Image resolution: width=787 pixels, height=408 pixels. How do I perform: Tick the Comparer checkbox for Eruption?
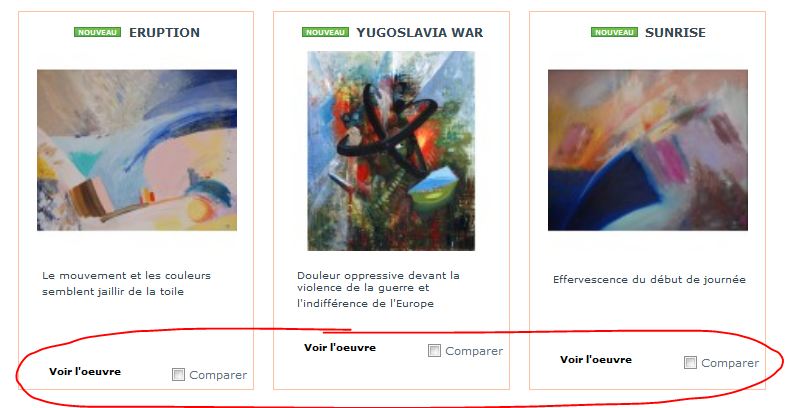coord(178,374)
